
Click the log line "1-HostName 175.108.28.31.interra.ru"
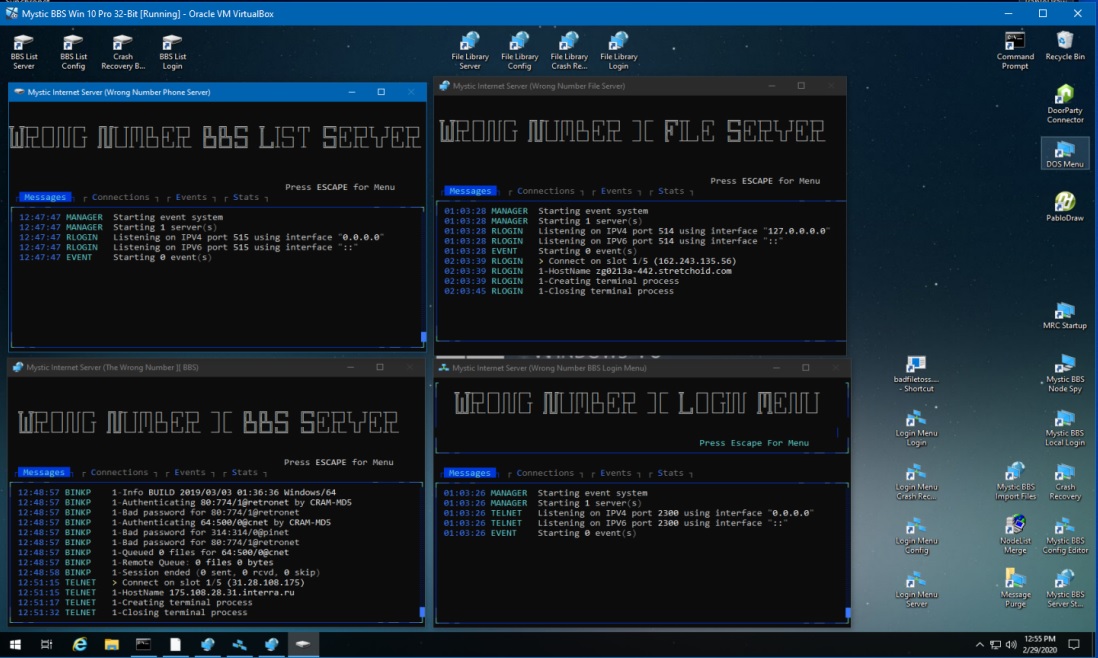203,592
